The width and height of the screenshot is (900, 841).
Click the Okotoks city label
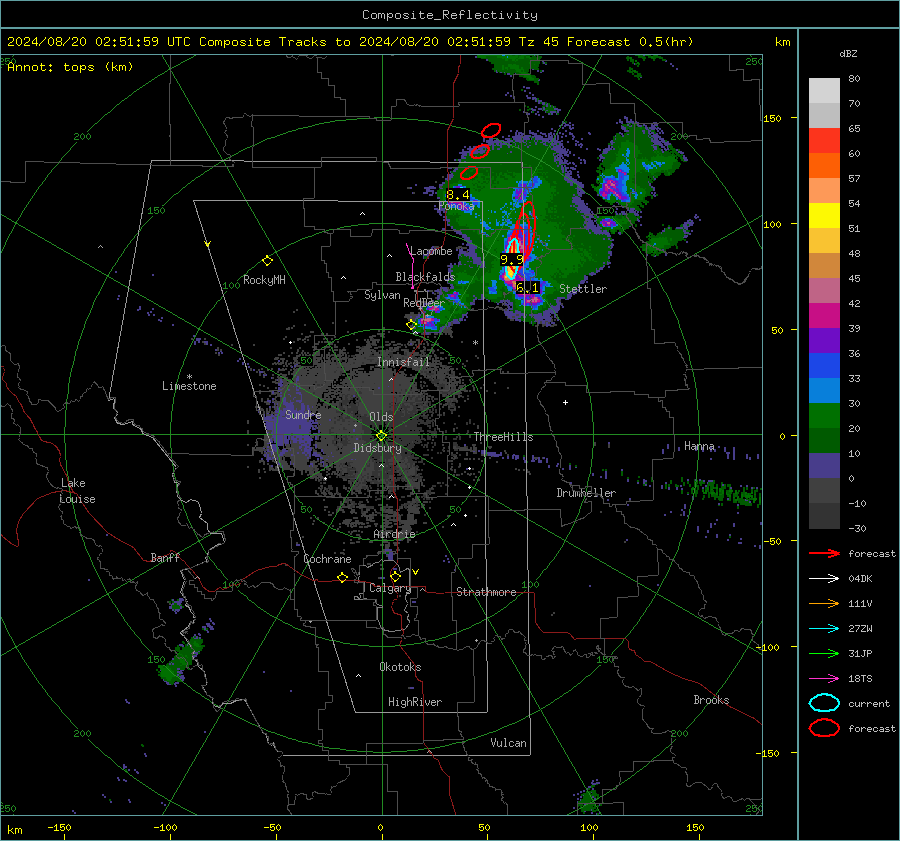click(x=400, y=667)
